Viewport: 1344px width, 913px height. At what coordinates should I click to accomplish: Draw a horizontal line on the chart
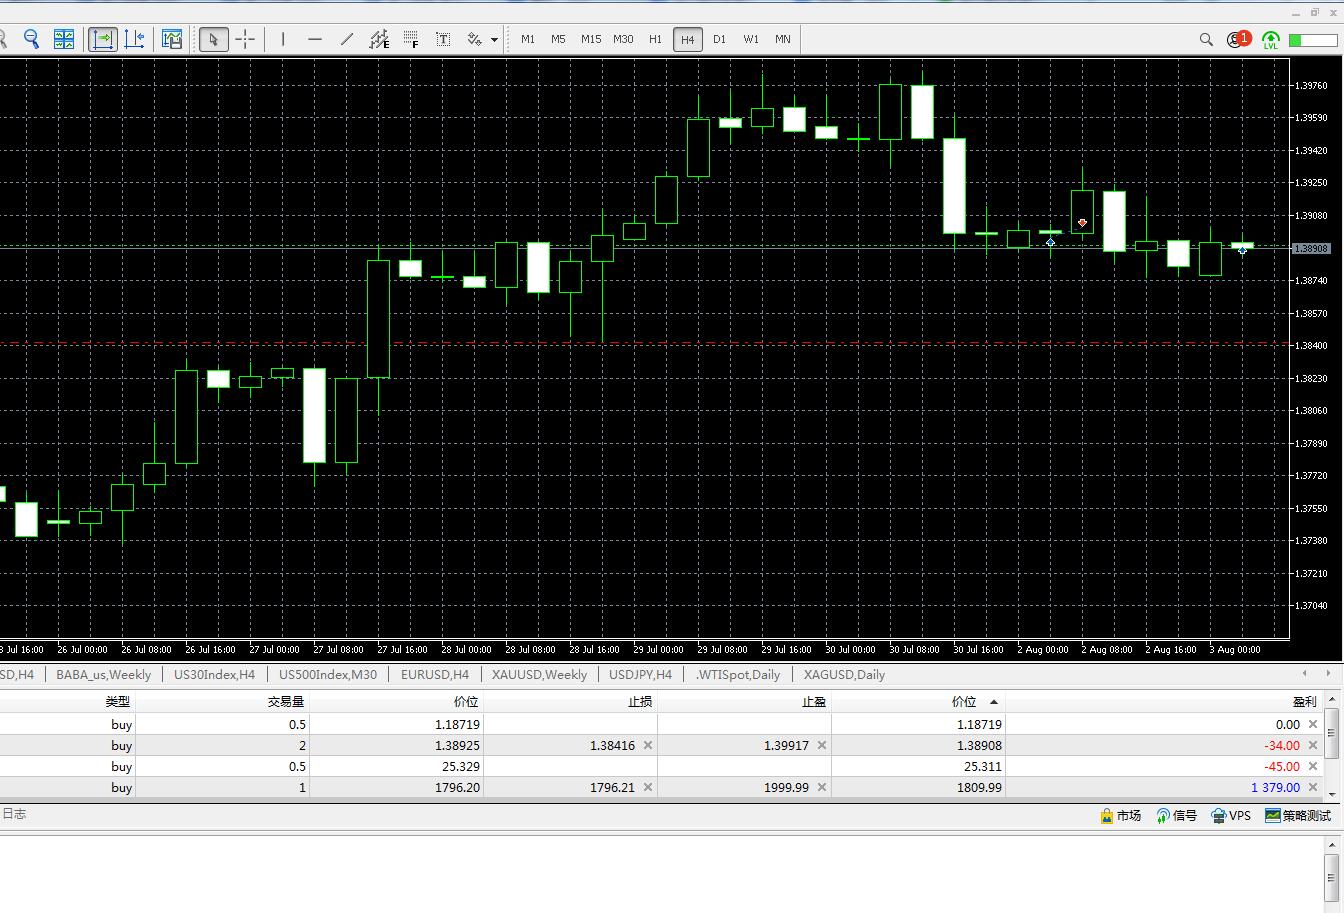pyautogui.click(x=315, y=39)
